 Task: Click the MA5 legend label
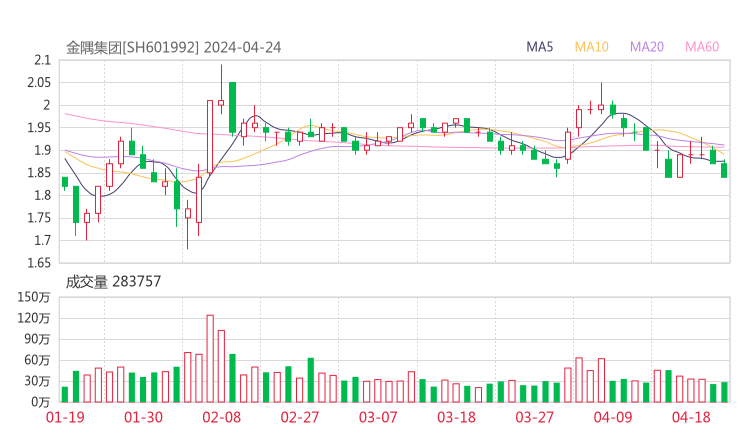pos(539,47)
